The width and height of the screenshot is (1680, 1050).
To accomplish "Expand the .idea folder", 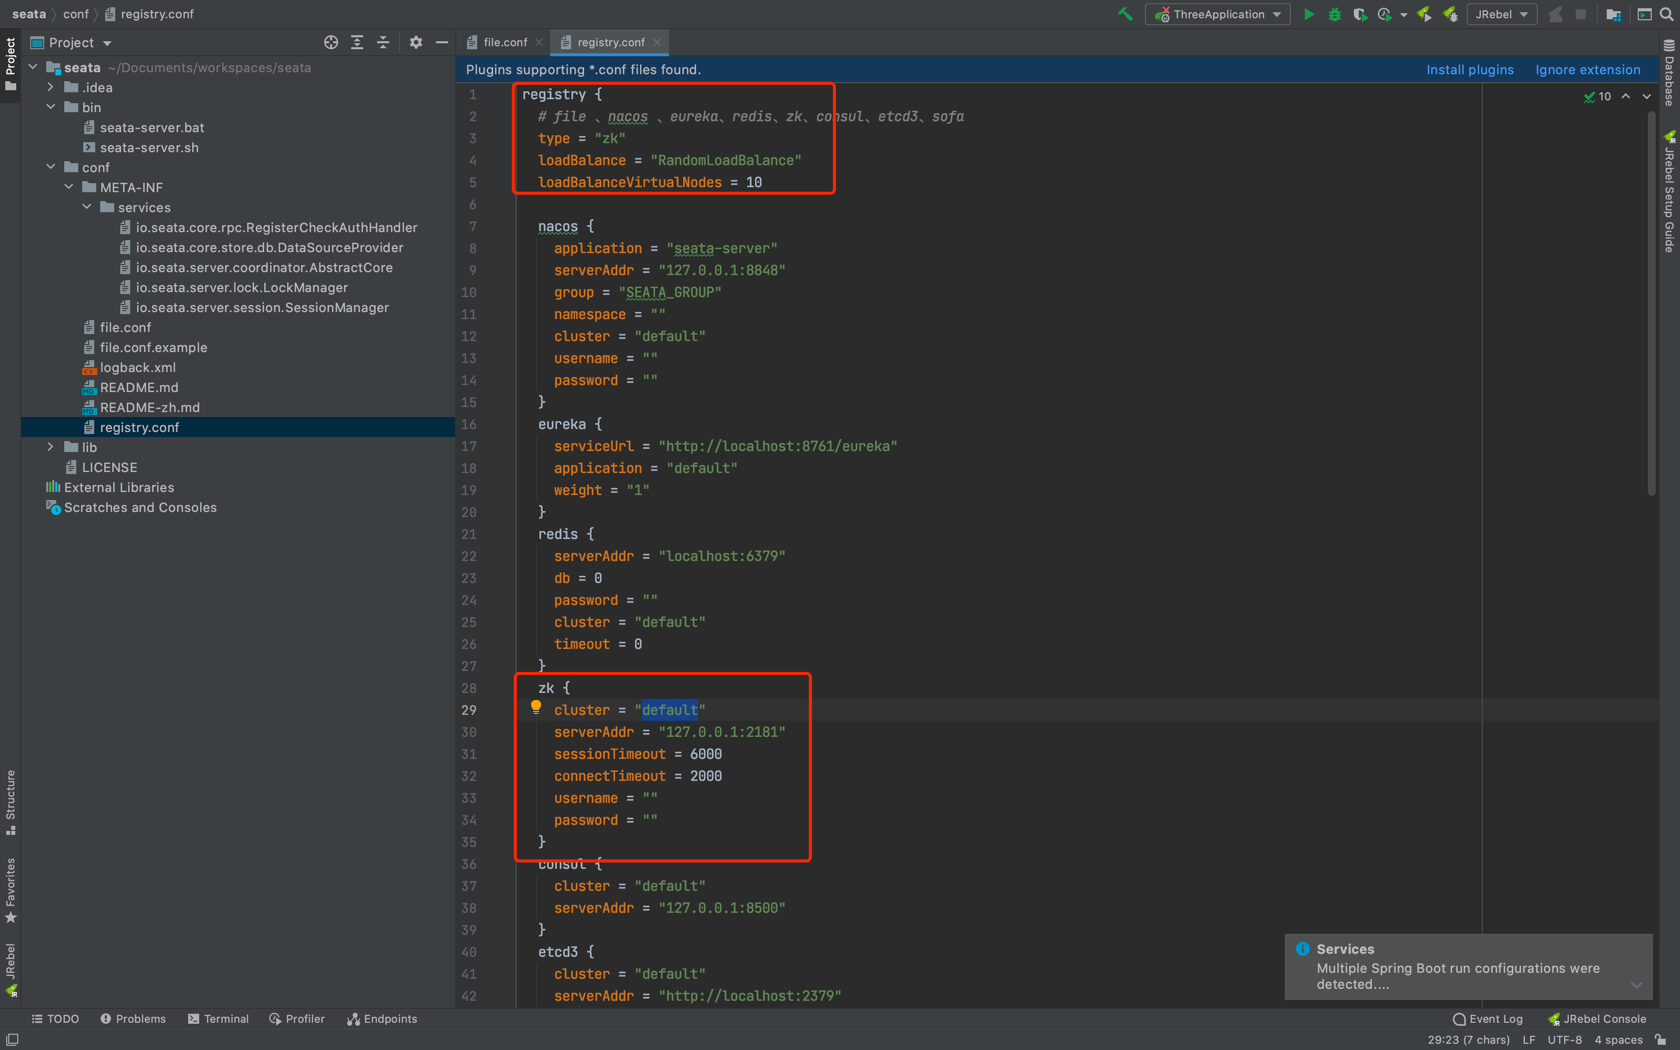I will (x=51, y=87).
